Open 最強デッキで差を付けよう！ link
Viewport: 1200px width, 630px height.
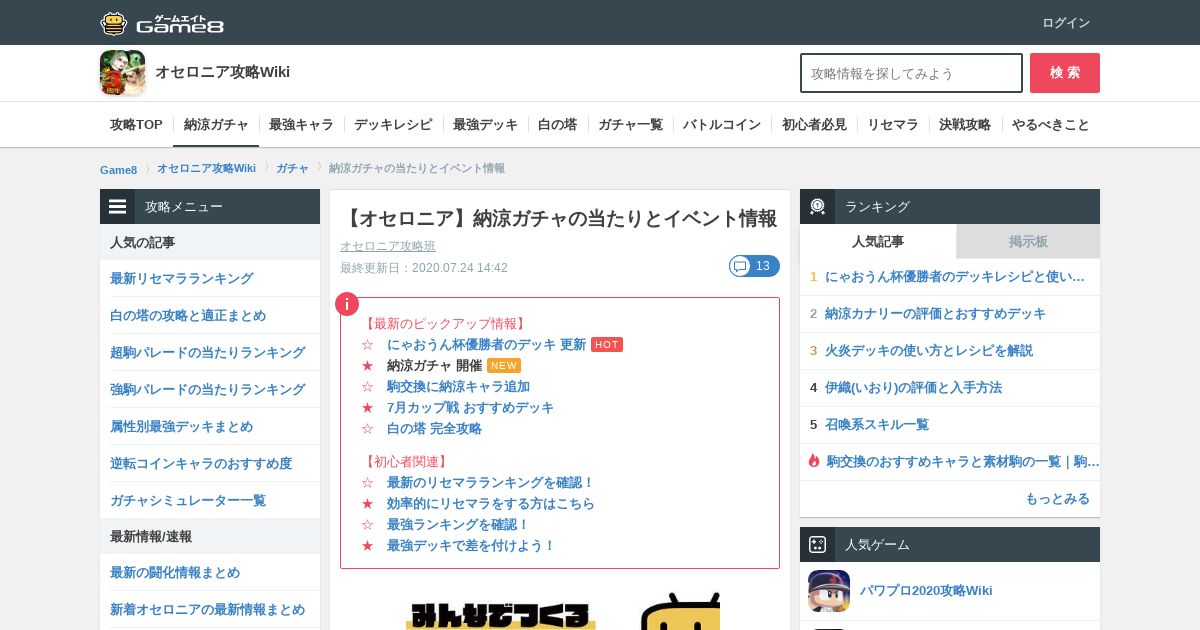(x=471, y=545)
